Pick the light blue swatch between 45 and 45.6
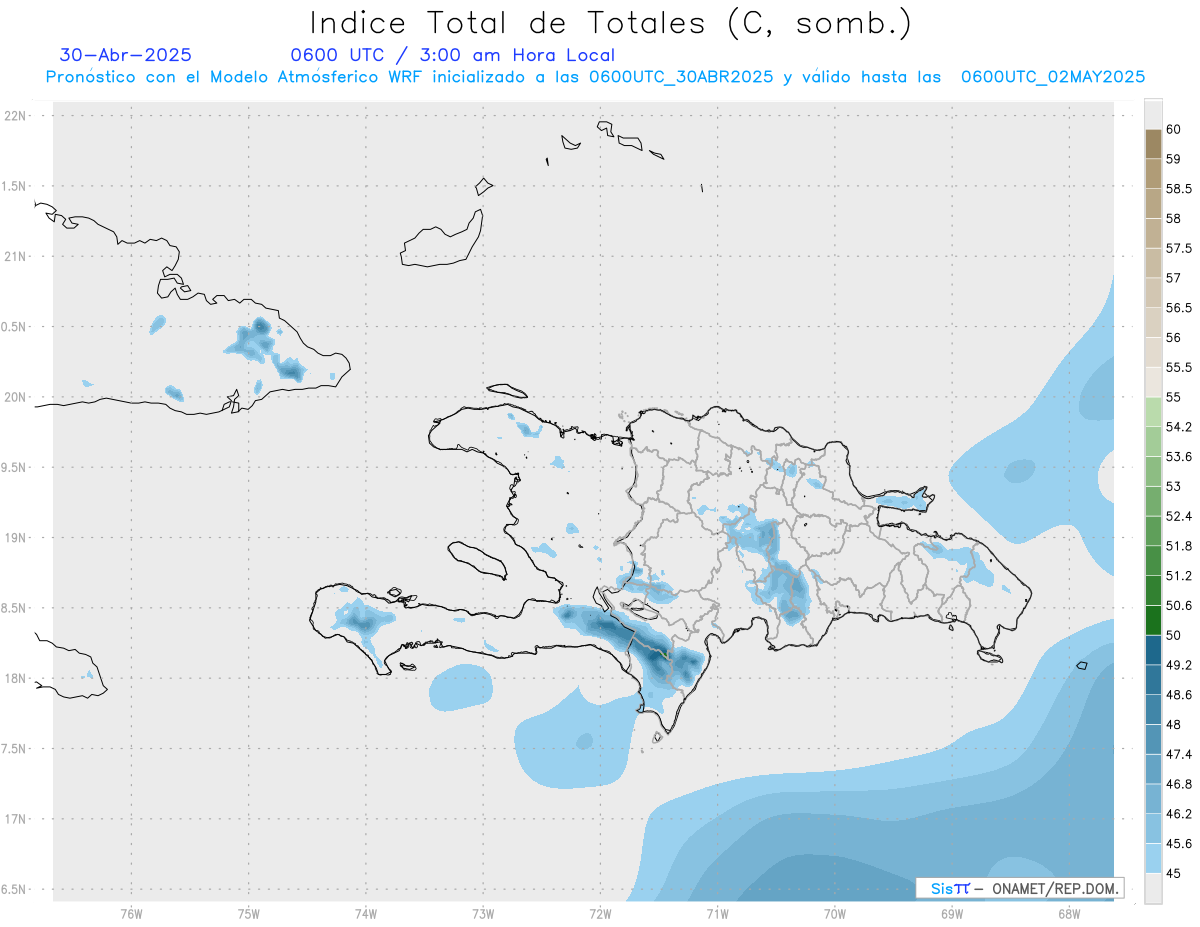Image resolution: width=1200 pixels, height=927 pixels. 1153,858
